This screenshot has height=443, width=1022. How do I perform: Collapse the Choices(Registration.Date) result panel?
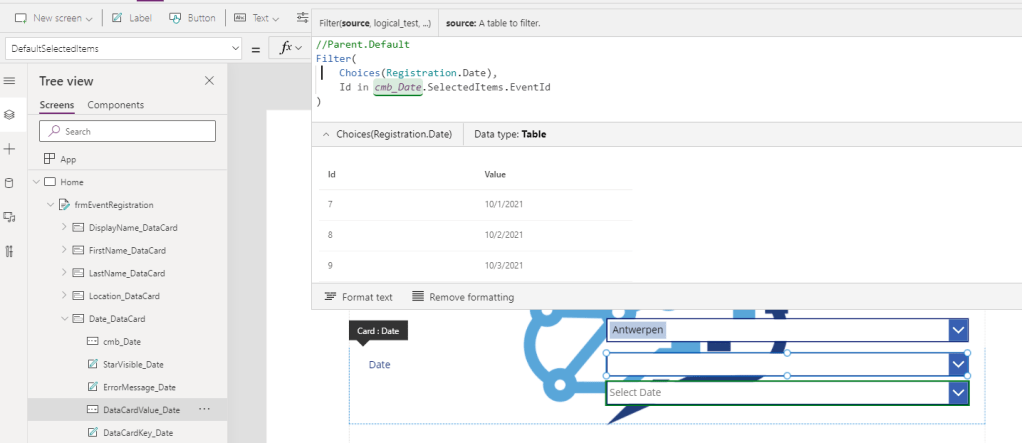(325, 134)
